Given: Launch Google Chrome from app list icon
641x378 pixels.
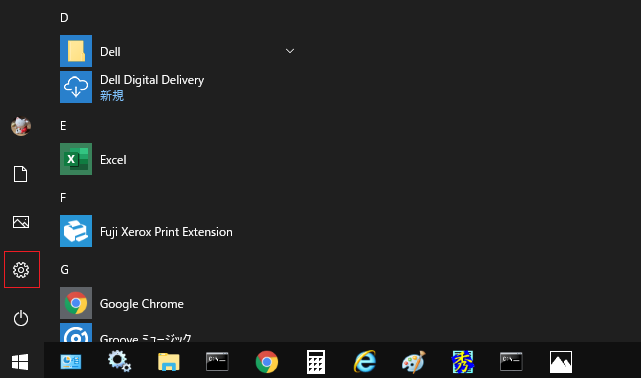Looking at the screenshot, I should [76, 303].
